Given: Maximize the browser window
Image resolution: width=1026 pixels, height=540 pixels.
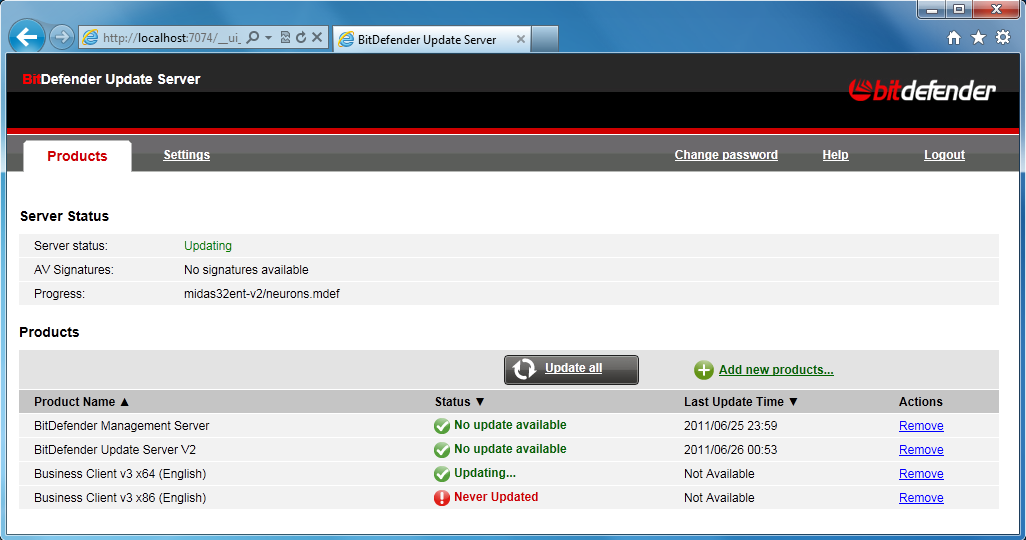Looking at the screenshot, I should pos(959,9).
